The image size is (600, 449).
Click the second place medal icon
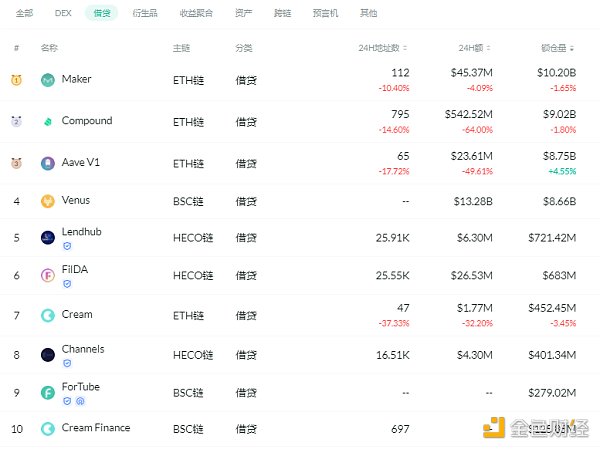pyautogui.click(x=16, y=121)
